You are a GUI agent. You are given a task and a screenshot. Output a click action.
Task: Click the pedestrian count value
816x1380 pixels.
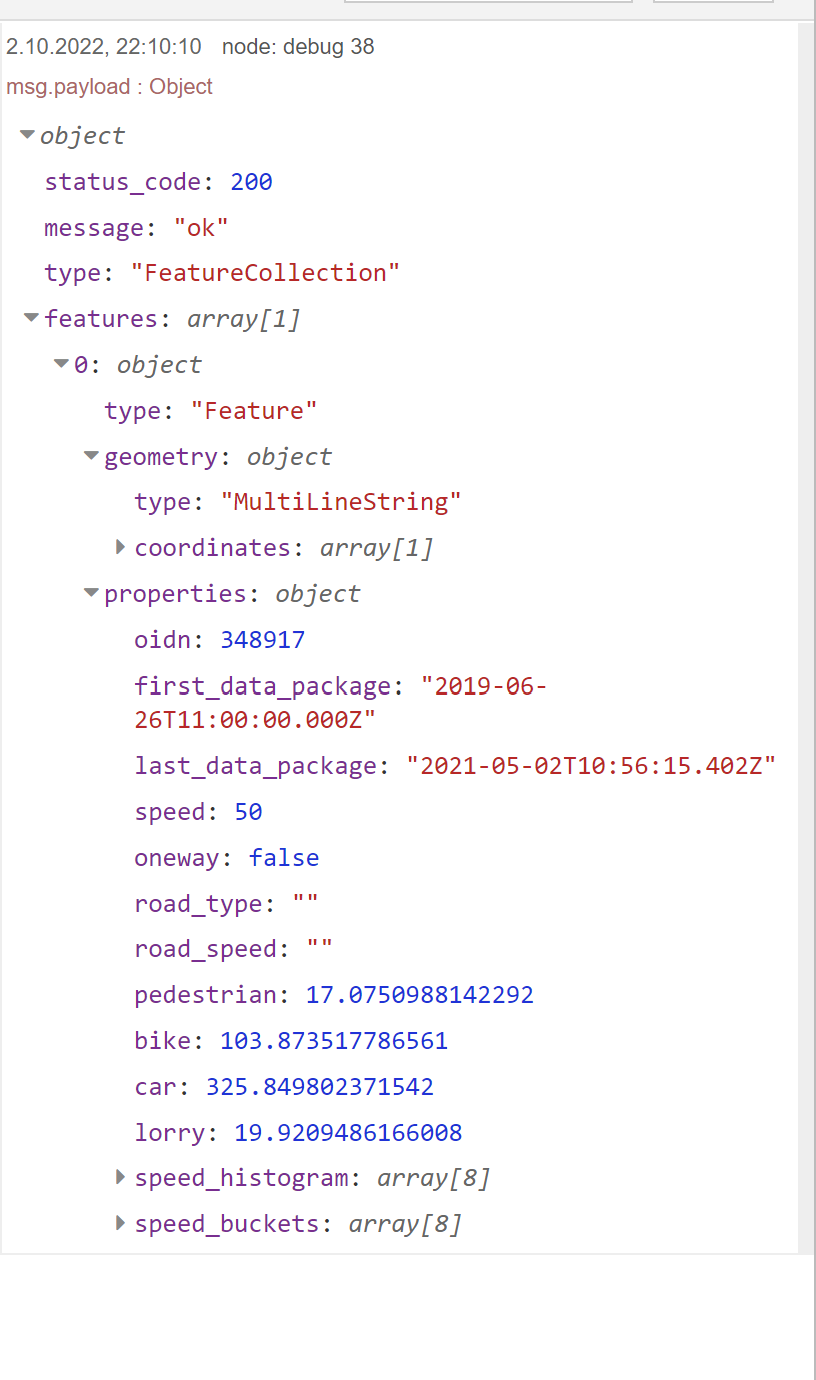[419, 995]
